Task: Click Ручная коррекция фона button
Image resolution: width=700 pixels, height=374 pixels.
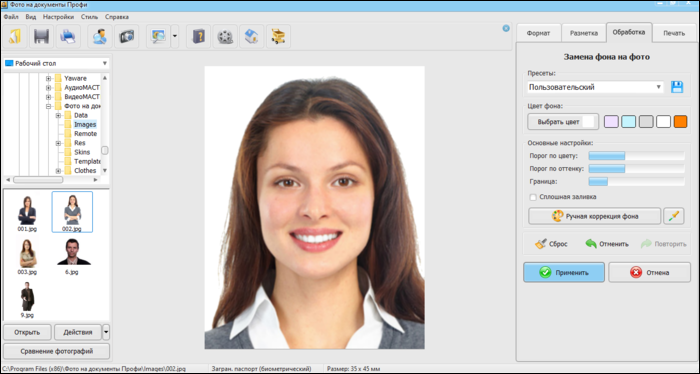Action: click(x=595, y=216)
